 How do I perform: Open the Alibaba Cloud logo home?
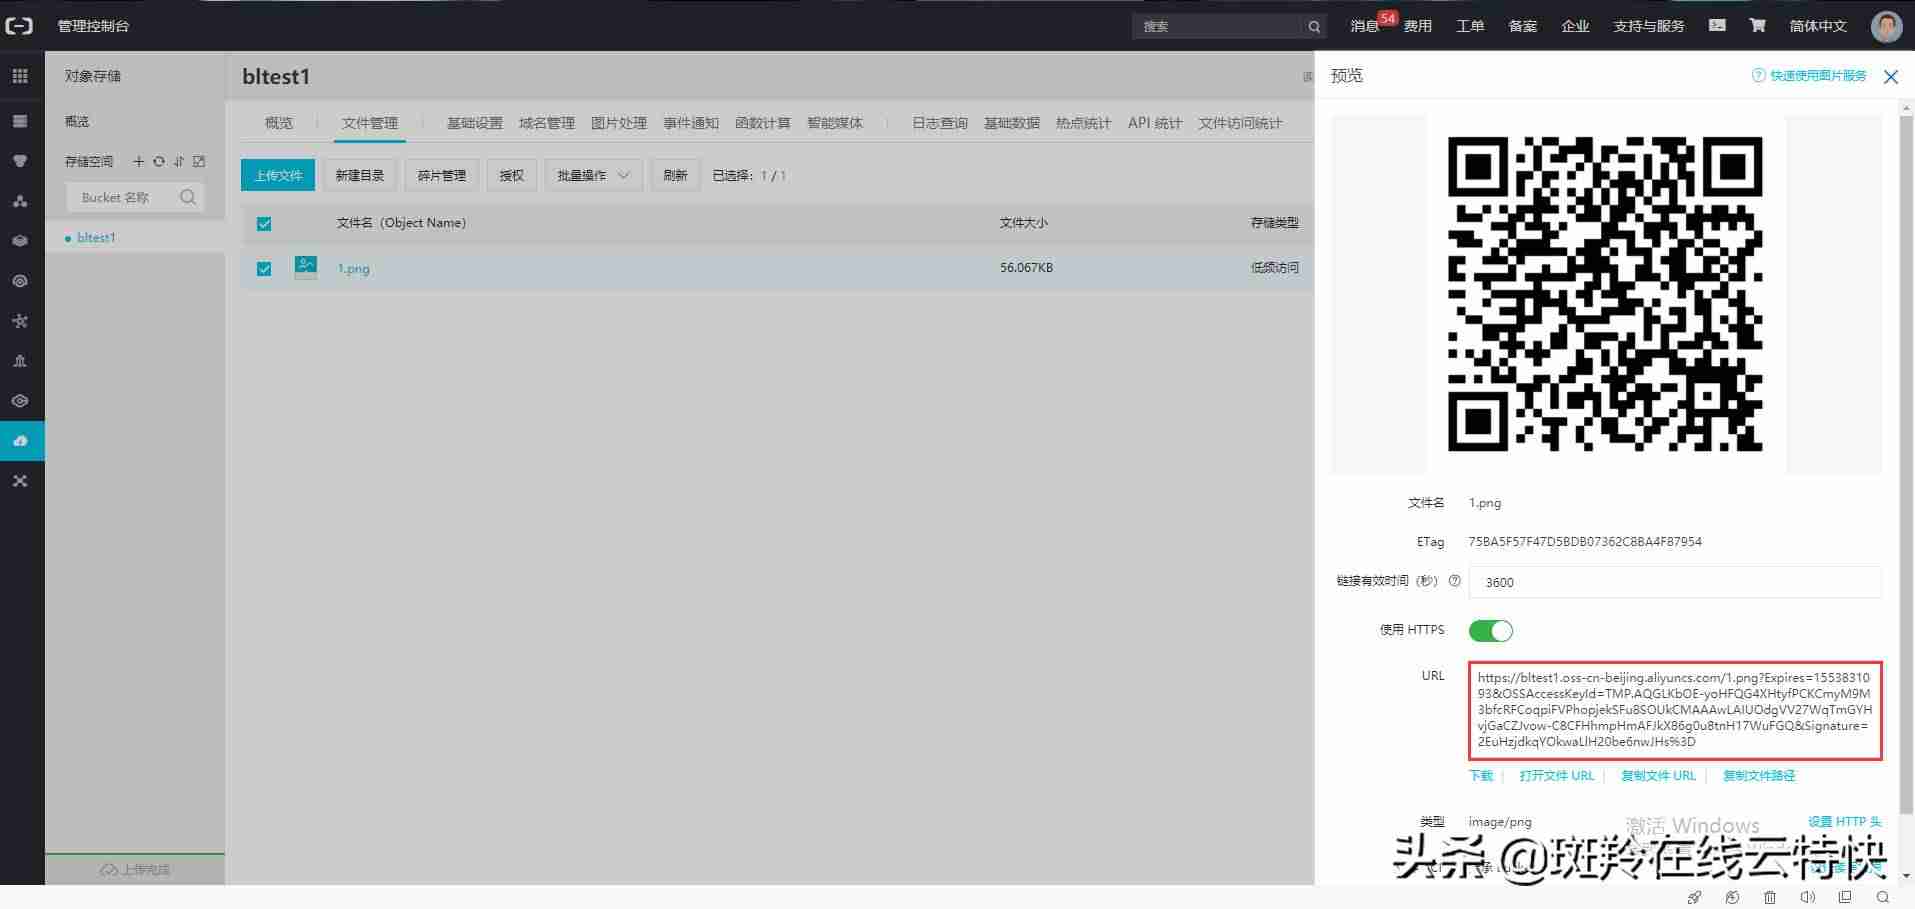[19, 26]
